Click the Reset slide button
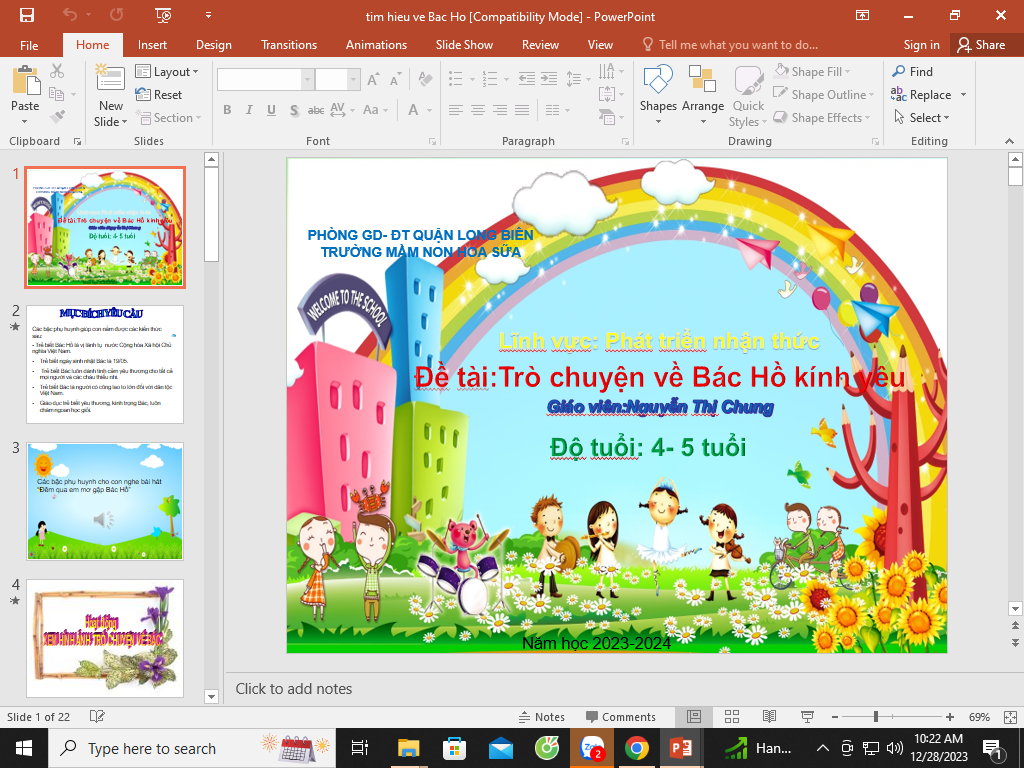 159,95
